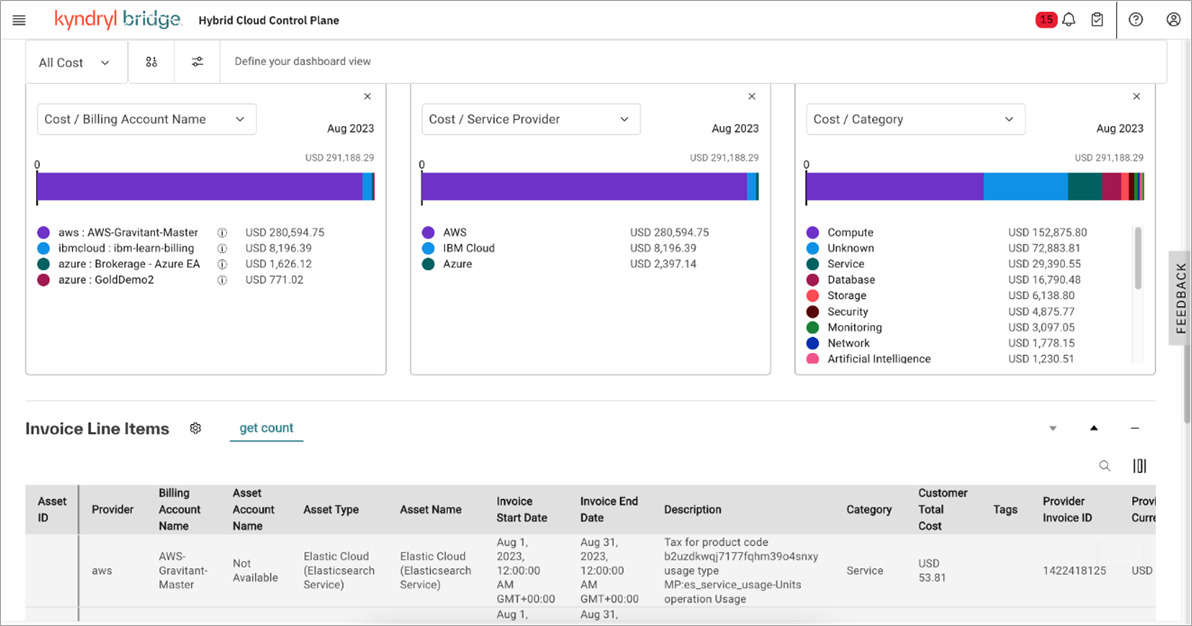Click blue Unknown segment in Category bar
This screenshot has height=626, width=1192.
pyautogui.click(x=1026, y=186)
